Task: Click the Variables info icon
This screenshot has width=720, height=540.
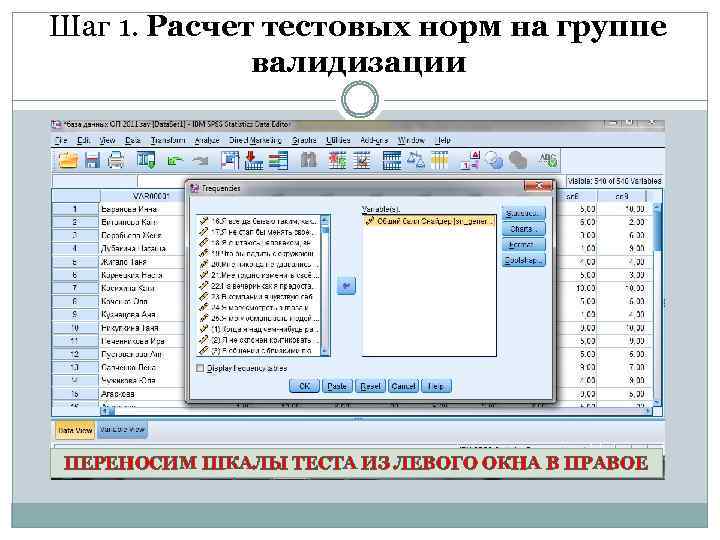Action: pos(278,161)
